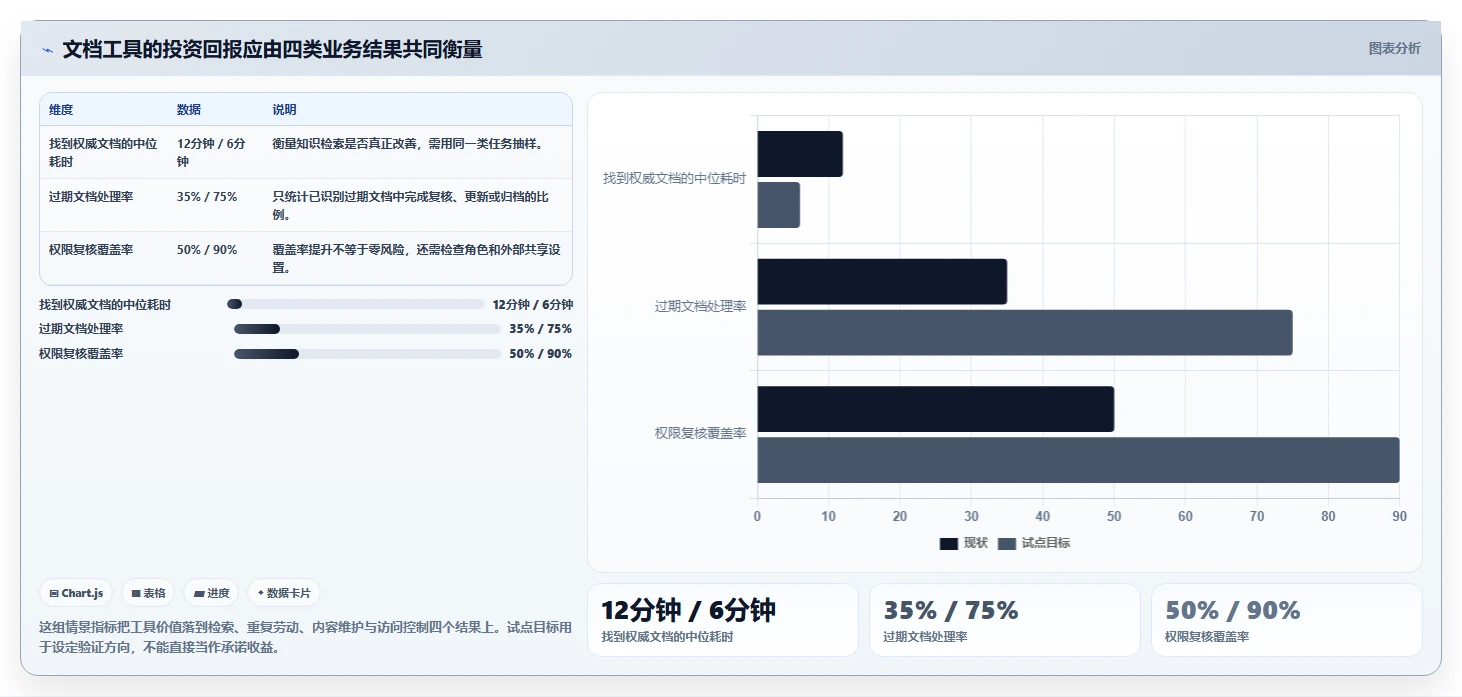This screenshot has height=697, width=1462.
Task: Click the 图表分析 label in header
Action: tap(1394, 48)
